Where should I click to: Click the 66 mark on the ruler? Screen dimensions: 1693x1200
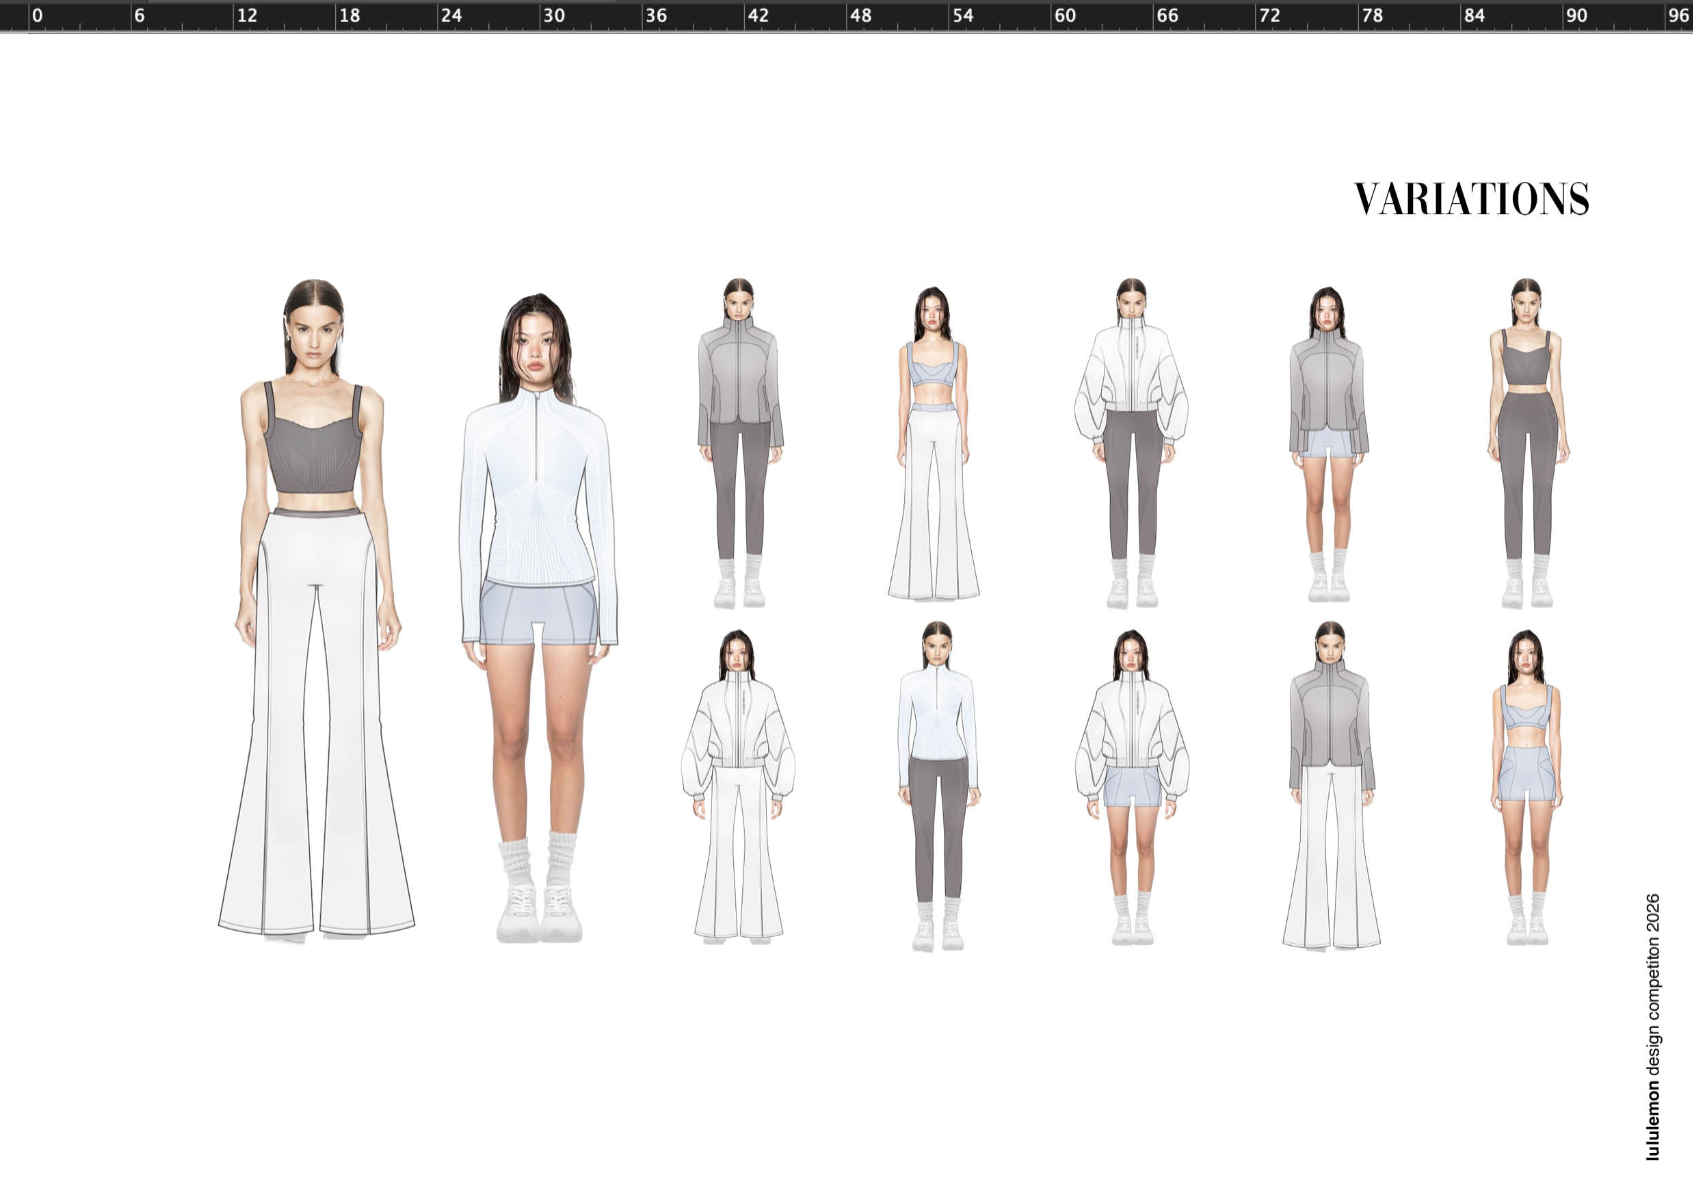(x=1167, y=15)
